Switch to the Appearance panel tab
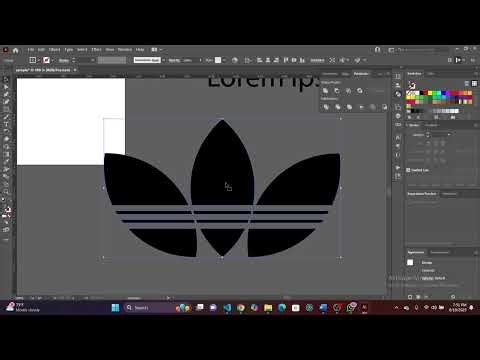This screenshot has width=480, height=360. pyautogui.click(x=416, y=252)
